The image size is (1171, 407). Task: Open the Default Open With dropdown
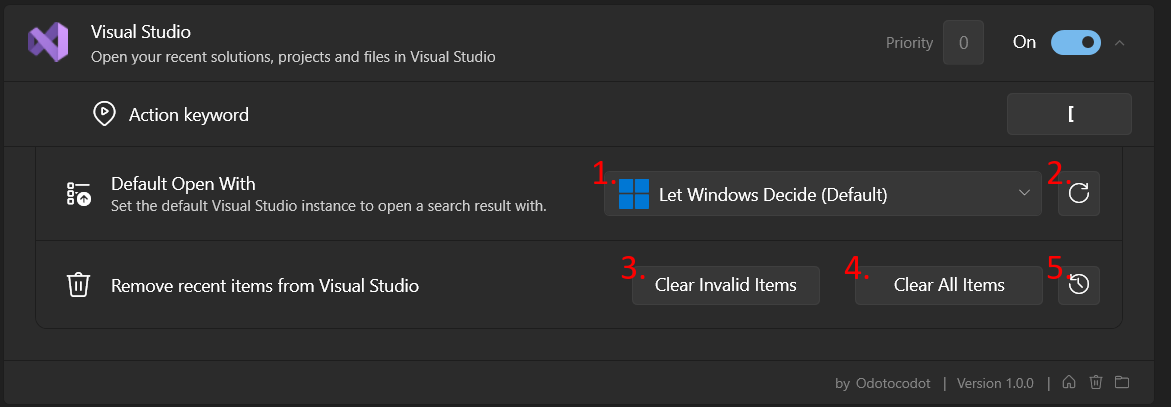(822, 194)
